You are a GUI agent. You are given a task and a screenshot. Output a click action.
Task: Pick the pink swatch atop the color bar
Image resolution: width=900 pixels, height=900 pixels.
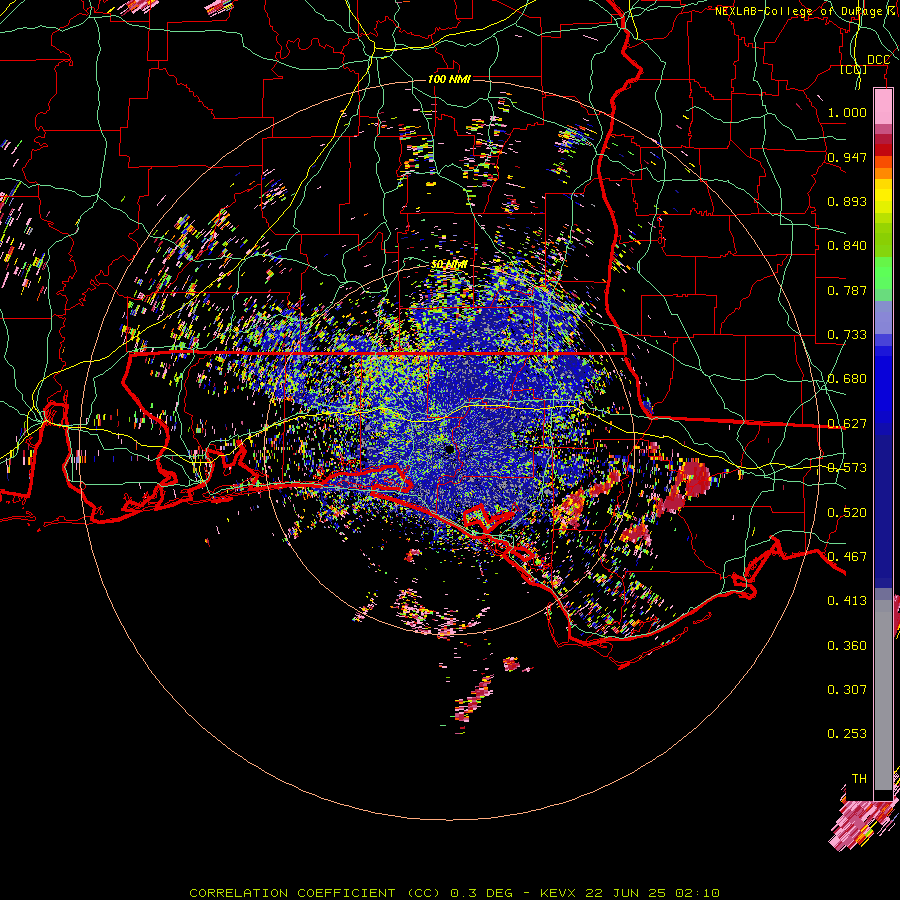pos(883,106)
